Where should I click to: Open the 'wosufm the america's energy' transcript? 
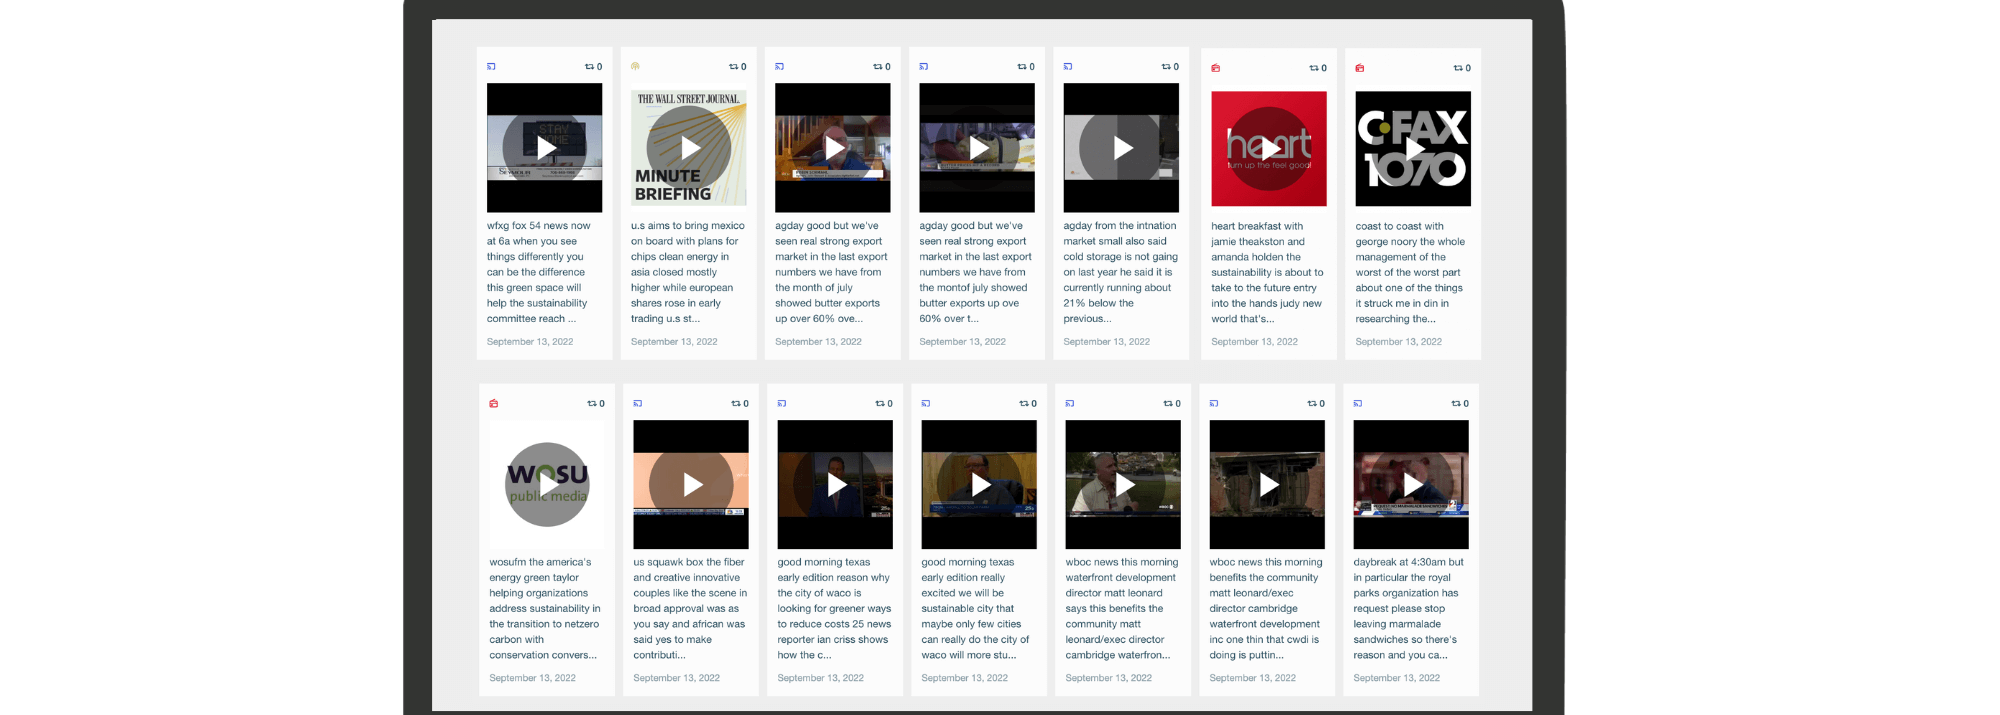point(545,608)
